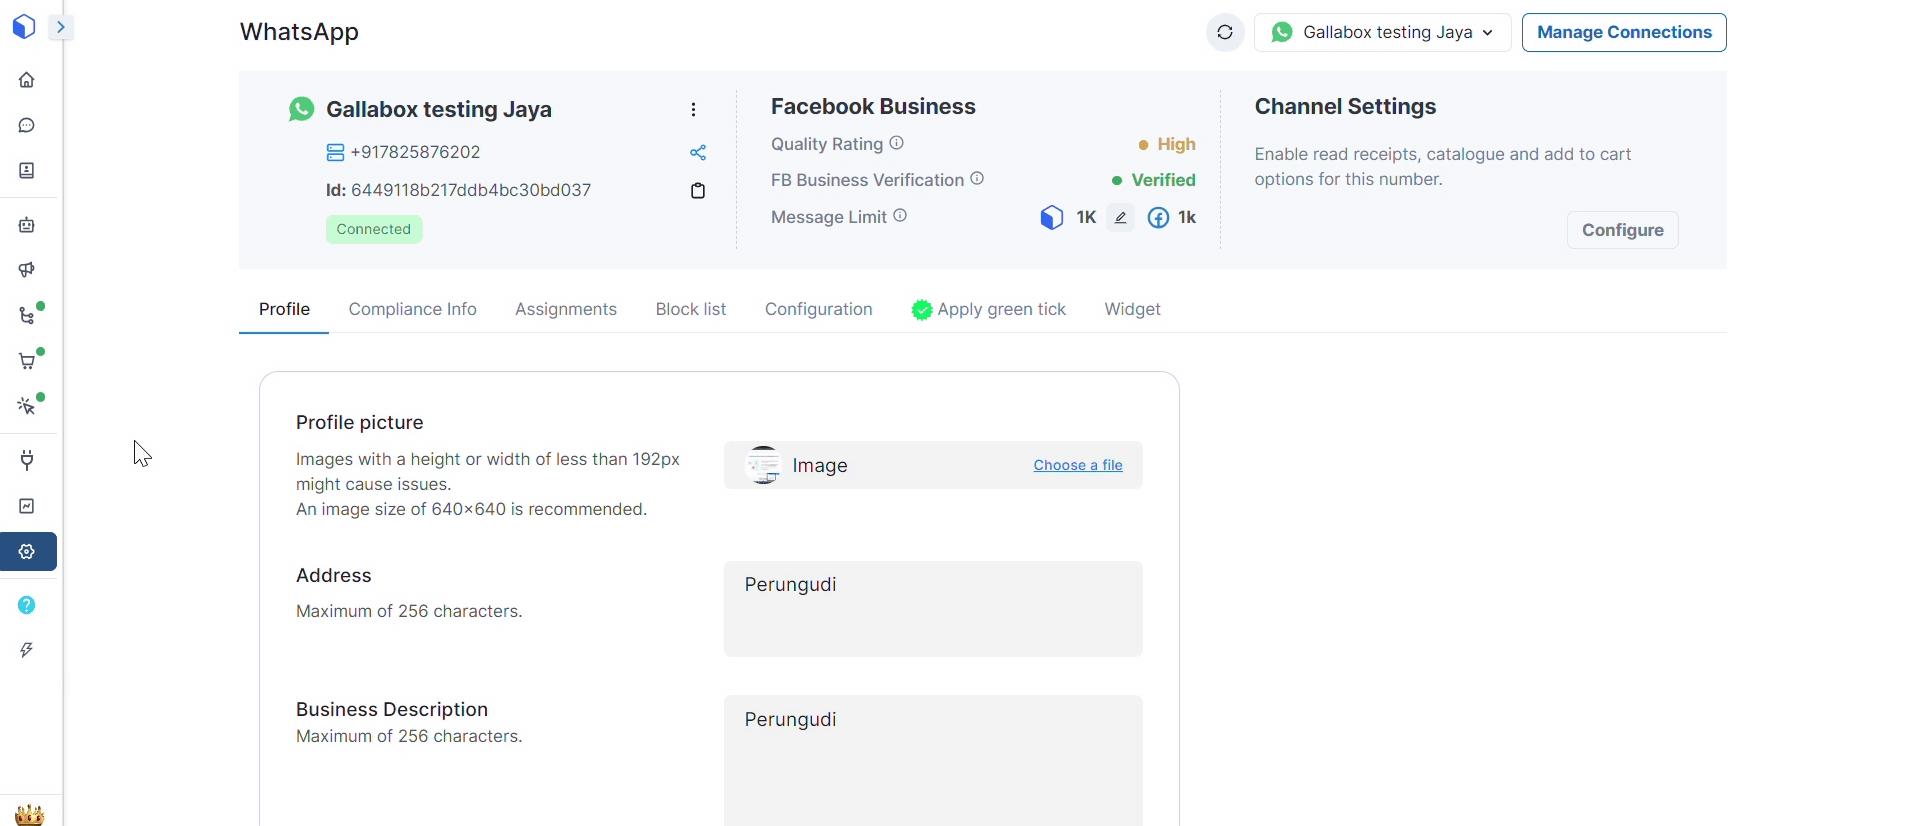Click the Choose a file link
The image size is (1909, 826).
coord(1077,465)
